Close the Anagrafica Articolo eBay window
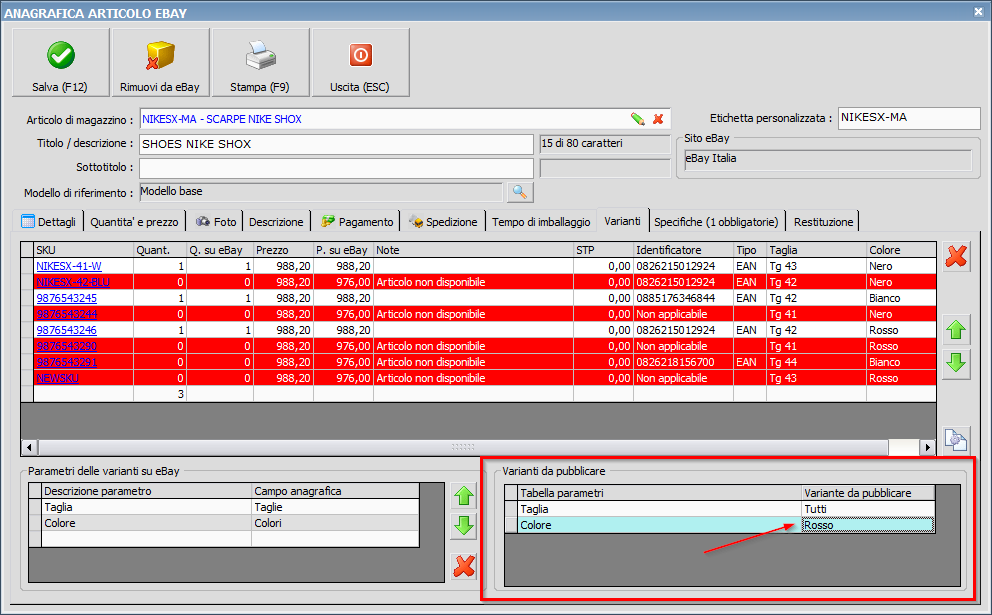Image resolution: width=992 pixels, height=615 pixels. [x=978, y=11]
